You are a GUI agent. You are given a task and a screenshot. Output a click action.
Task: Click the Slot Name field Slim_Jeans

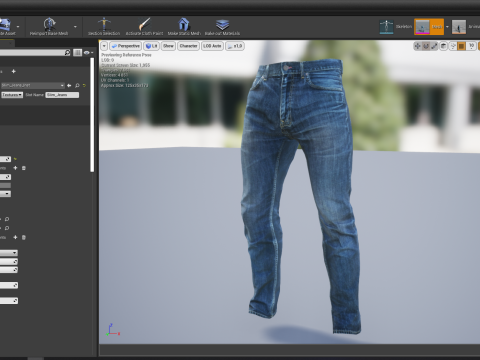62,95
